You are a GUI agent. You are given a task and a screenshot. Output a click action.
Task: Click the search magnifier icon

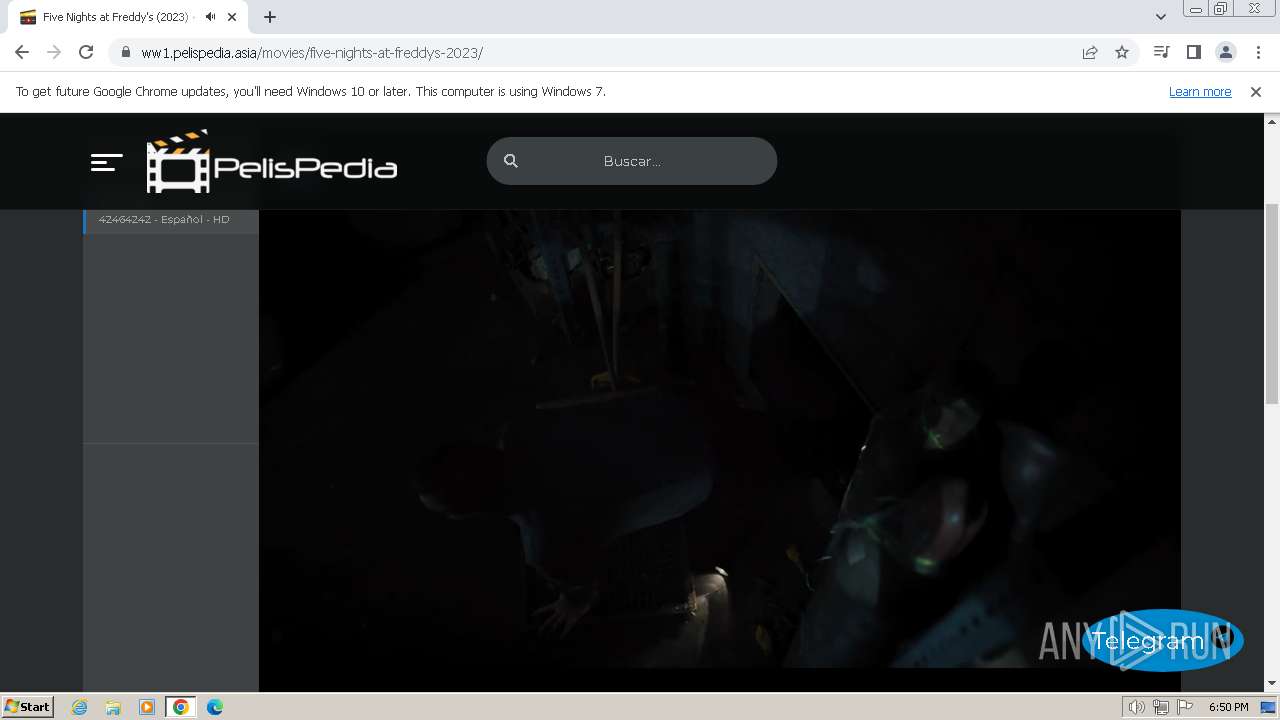pyautogui.click(x=511, y=161)
